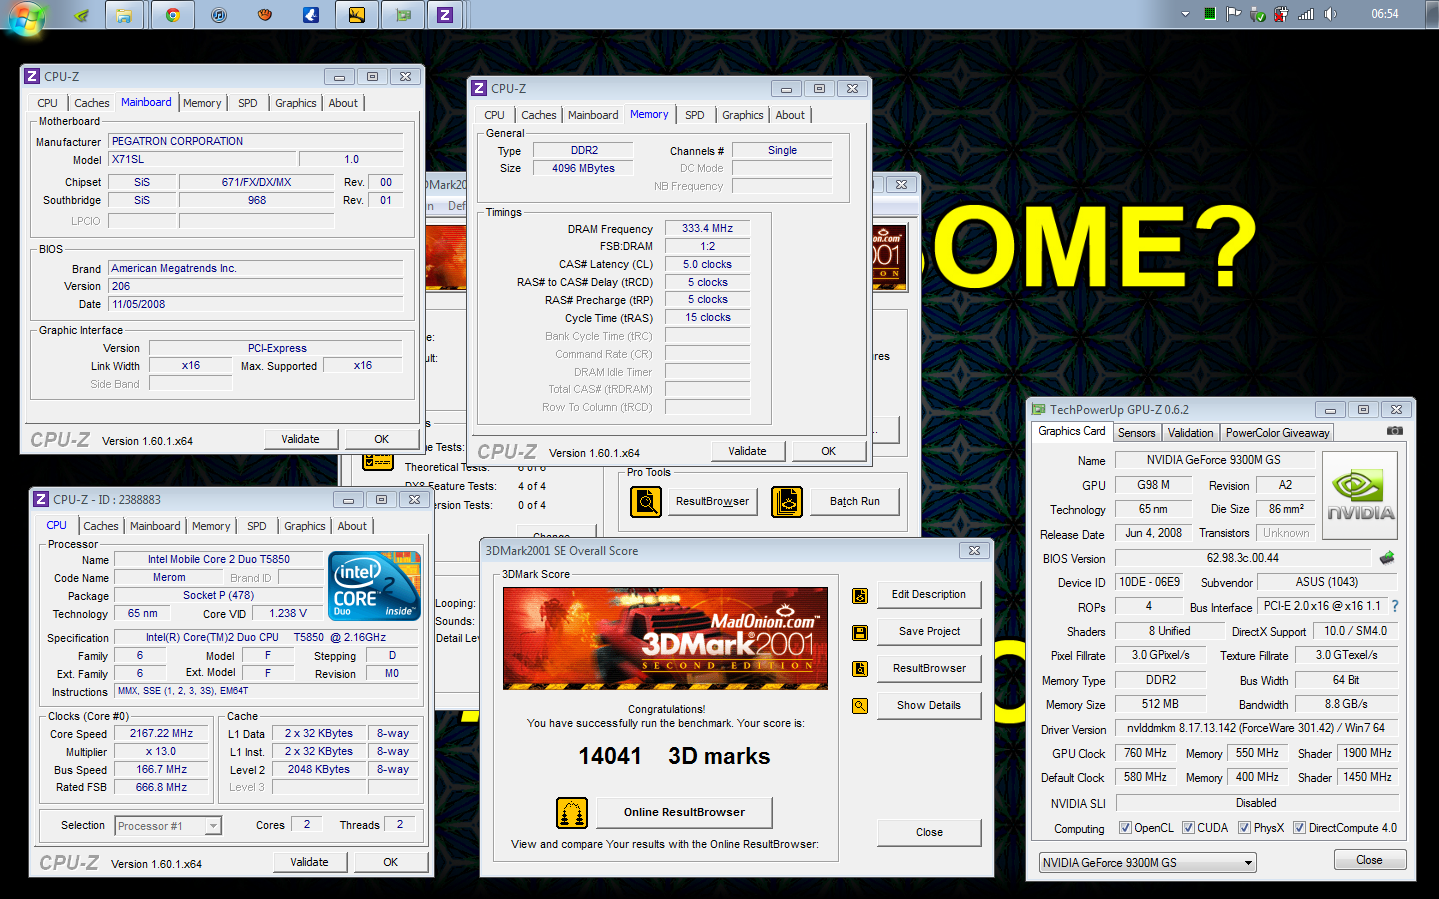Click the Edit Description icon in 3DMark score dialog
This screenshot has width=1439, height=899.
click(x=860, y=596)
